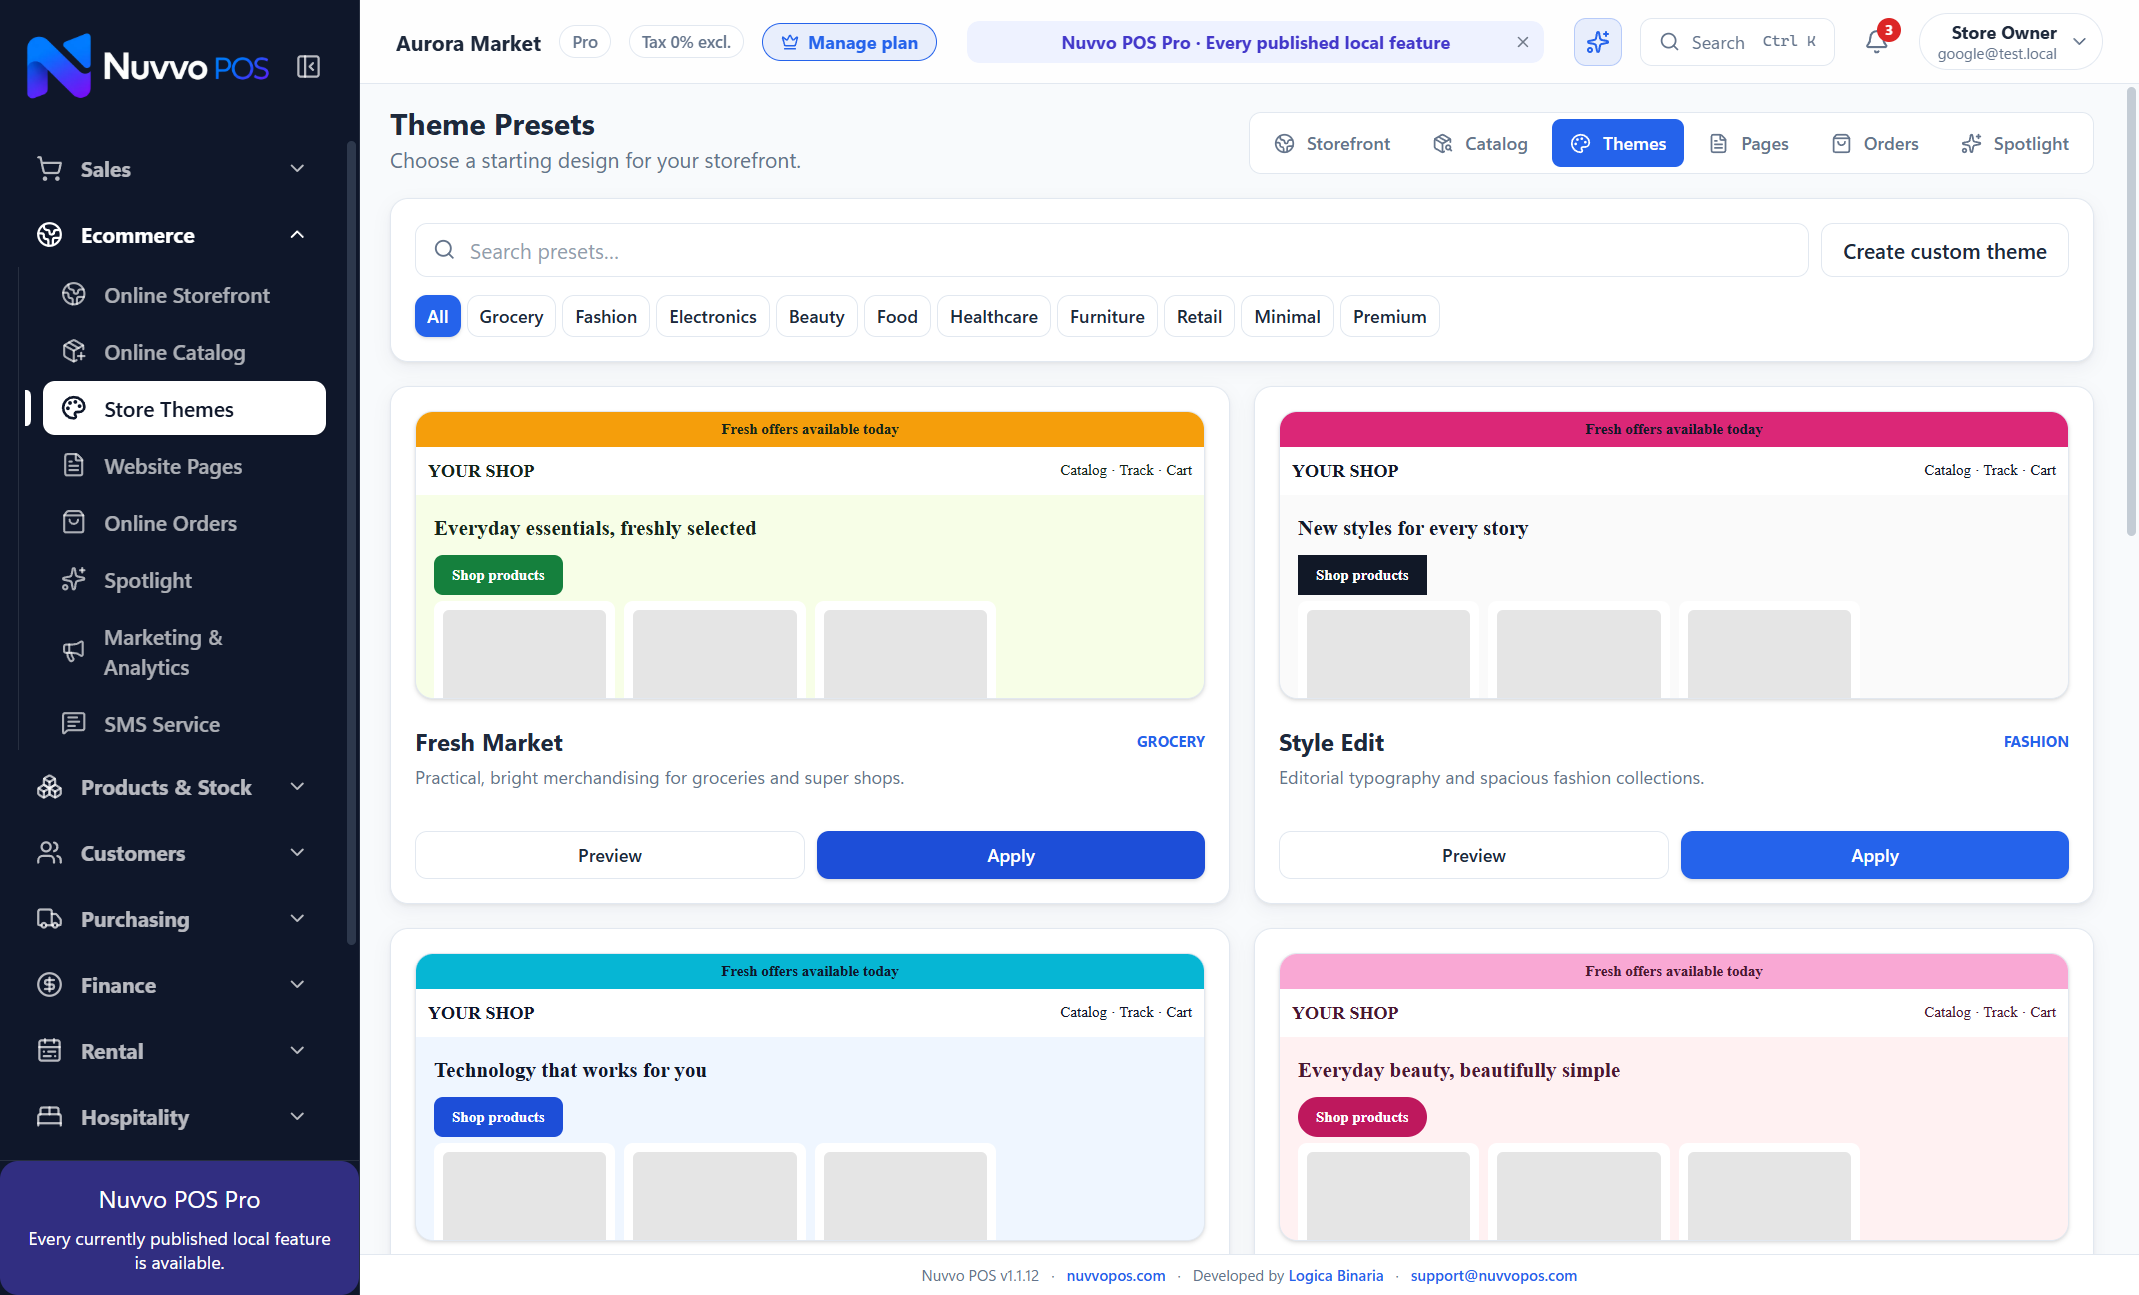Open Website Pages in sidebar
2139x1295 pixels.
(x=185, y=466)
